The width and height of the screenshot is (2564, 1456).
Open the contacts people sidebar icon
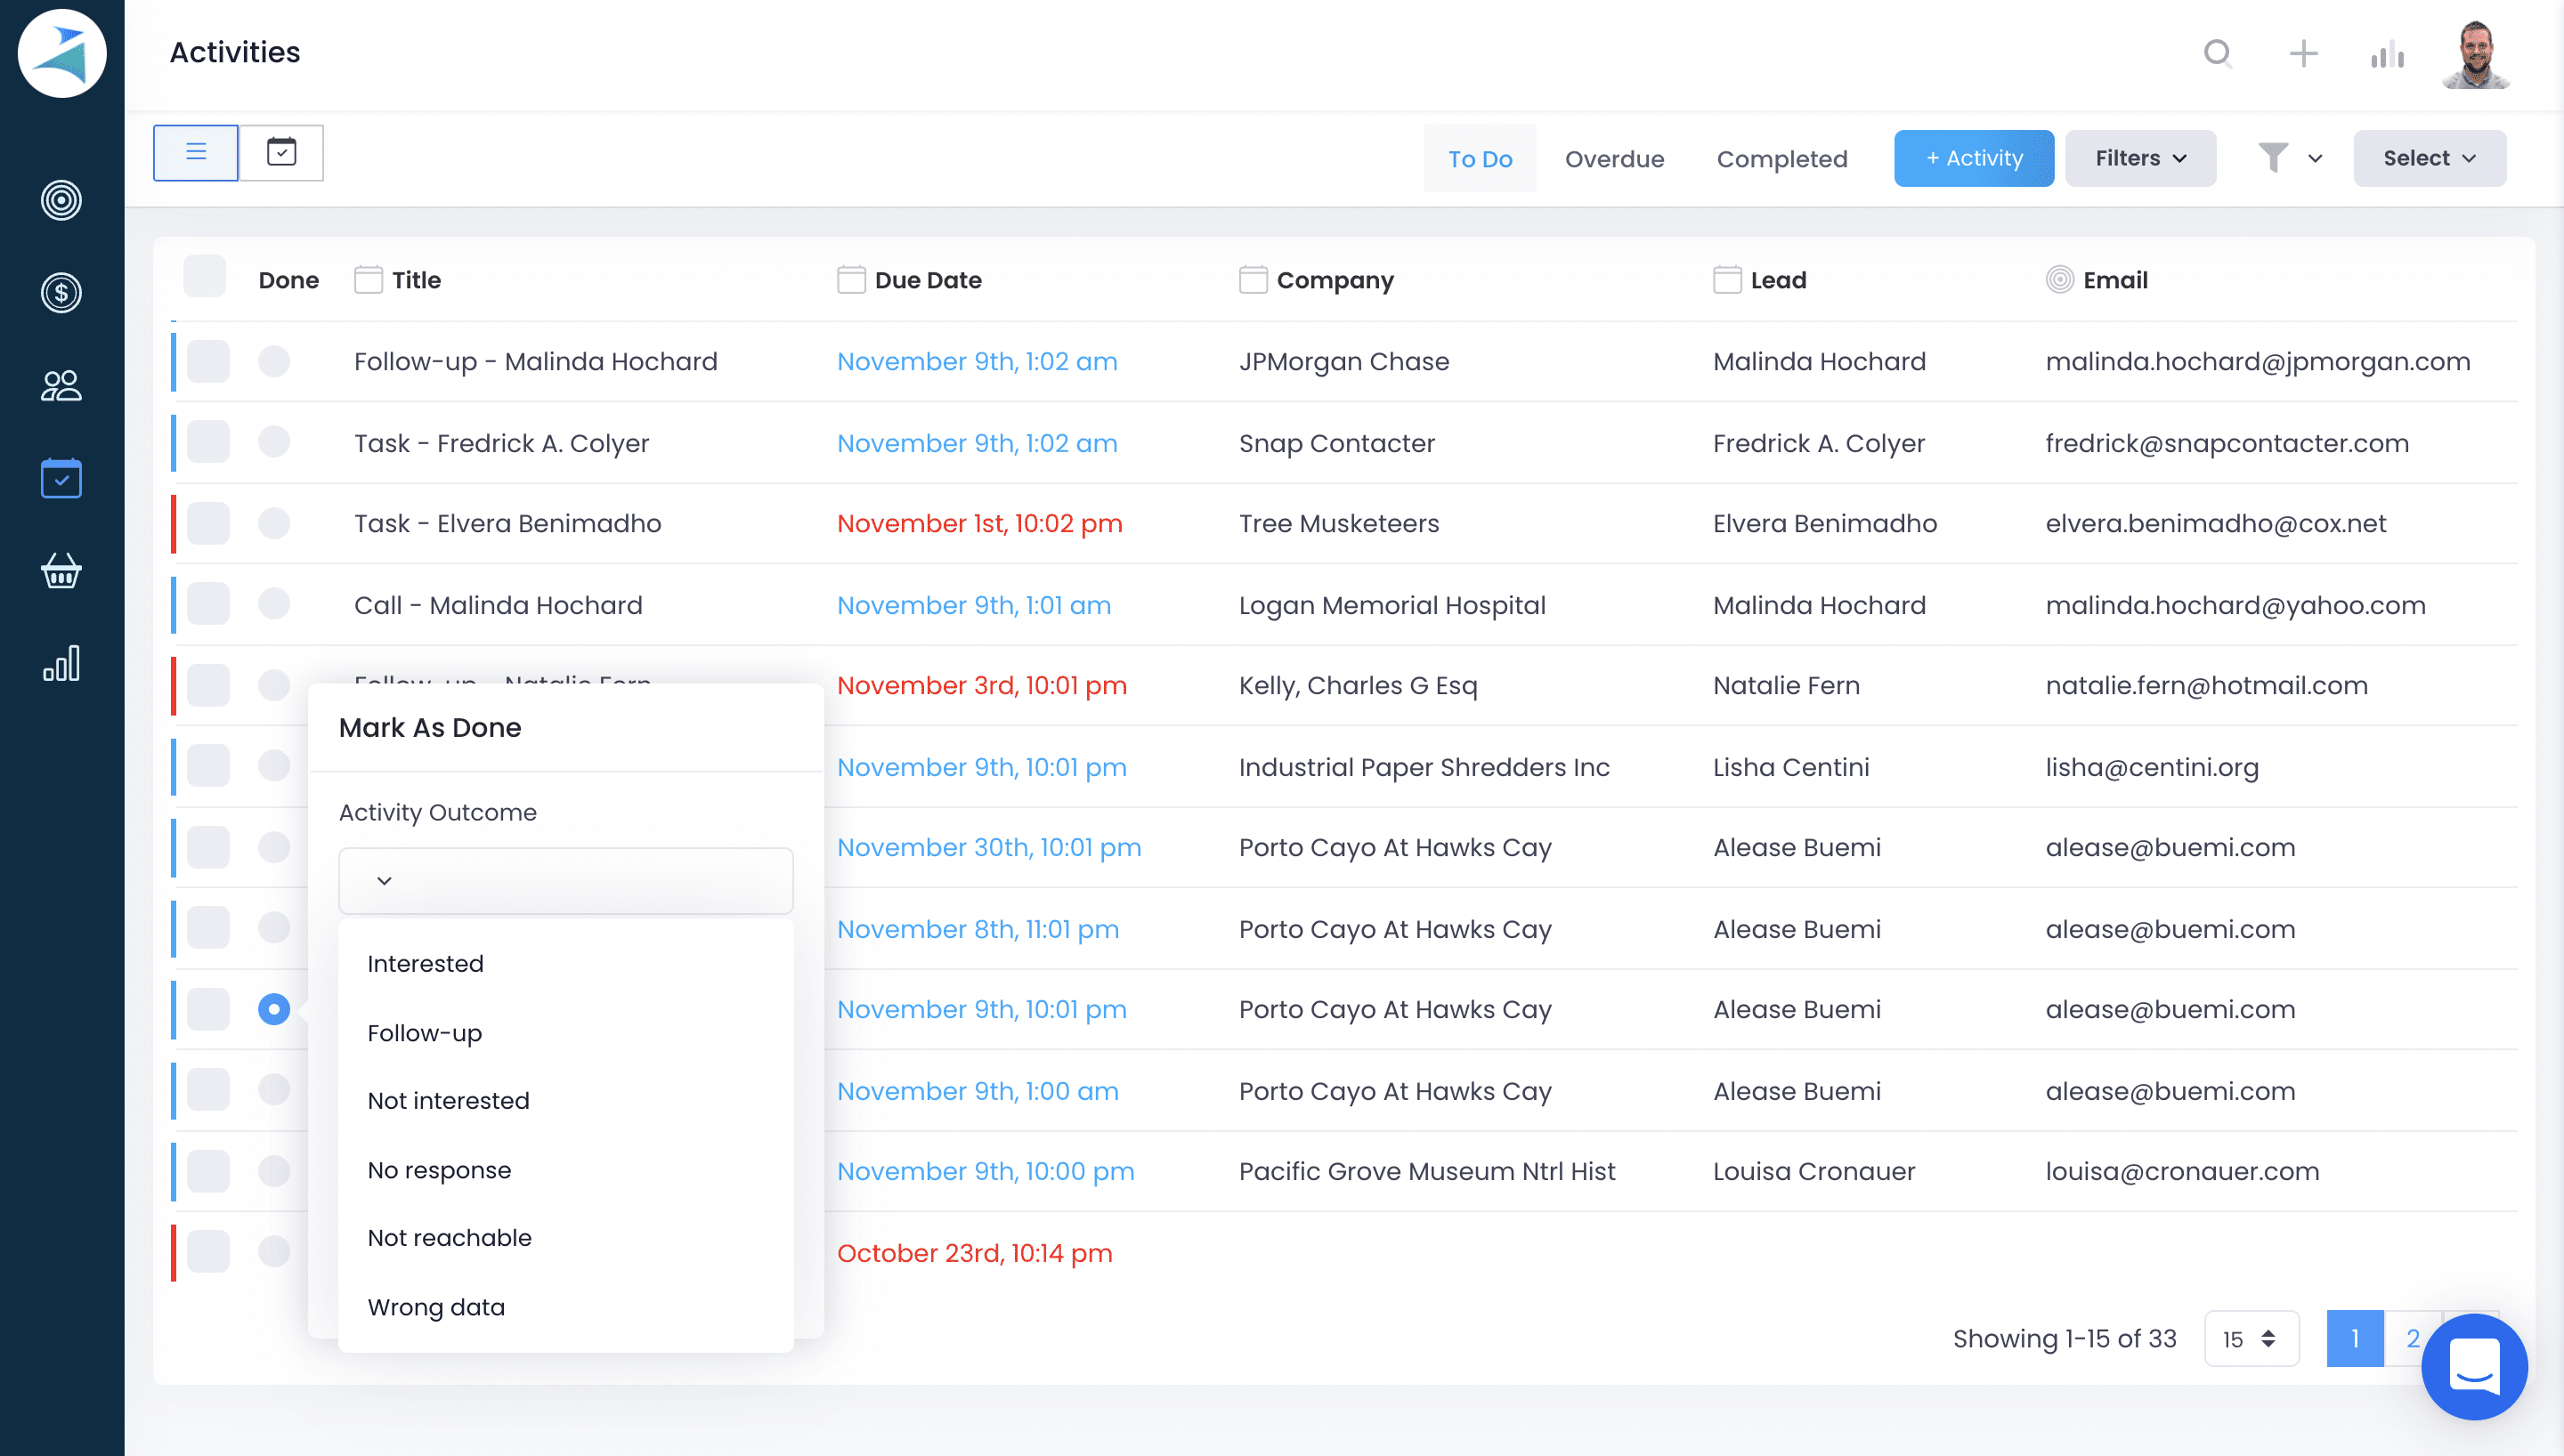click(61, 386)
